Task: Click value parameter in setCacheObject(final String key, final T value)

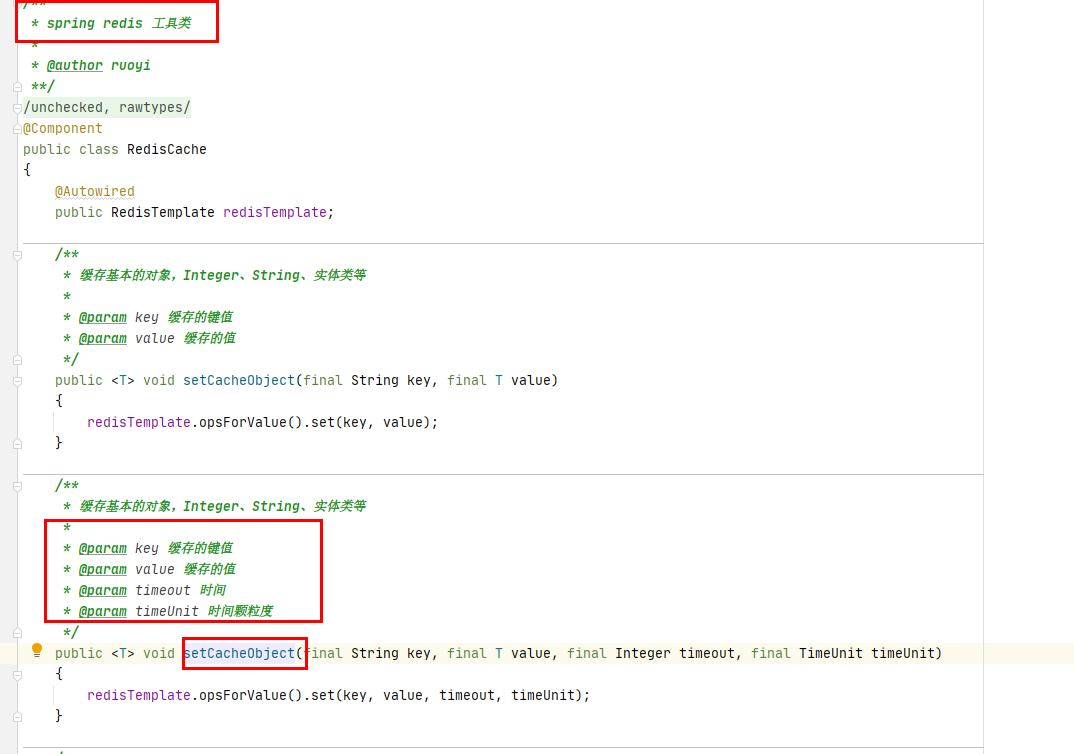Action: point(531,380)
